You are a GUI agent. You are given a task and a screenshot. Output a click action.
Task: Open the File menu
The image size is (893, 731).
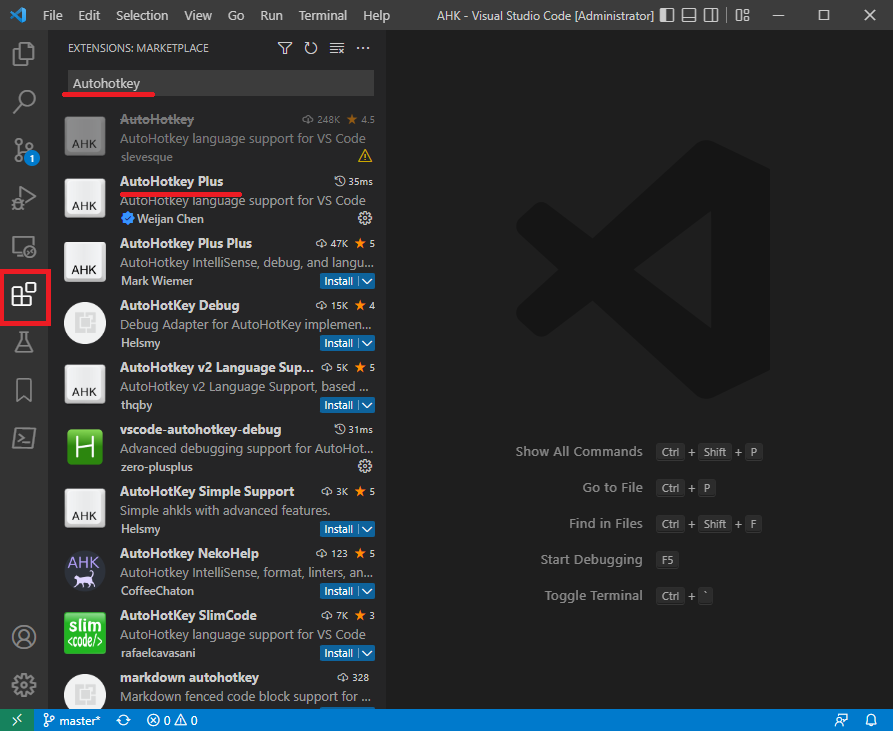pyautogui.click(x=52, y=15)
